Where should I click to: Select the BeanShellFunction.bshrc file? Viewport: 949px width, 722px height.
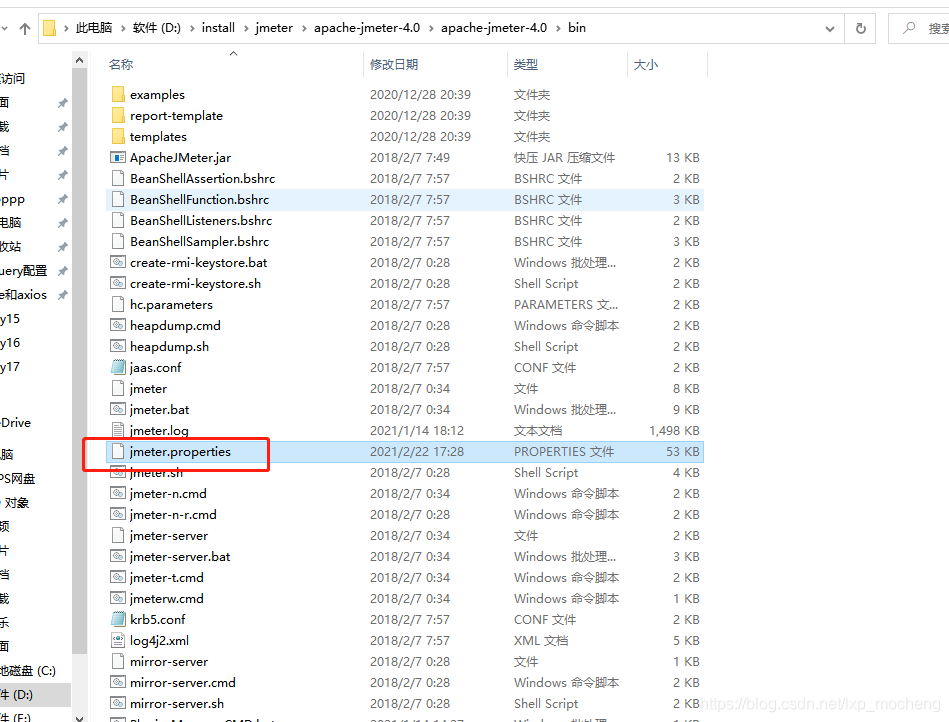404,200
